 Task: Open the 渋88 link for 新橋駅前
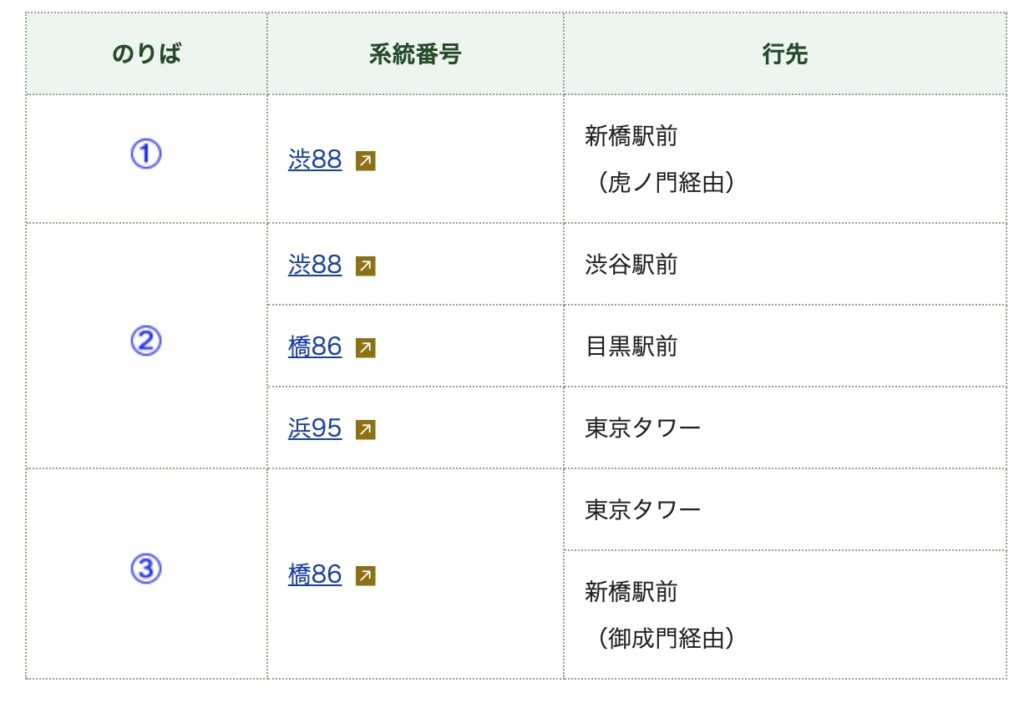(315, 159)
